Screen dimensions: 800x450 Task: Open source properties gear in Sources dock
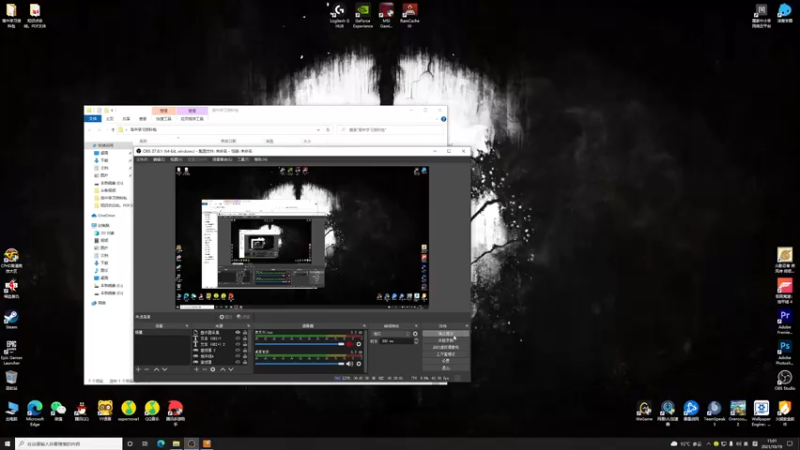coord(213,369)
